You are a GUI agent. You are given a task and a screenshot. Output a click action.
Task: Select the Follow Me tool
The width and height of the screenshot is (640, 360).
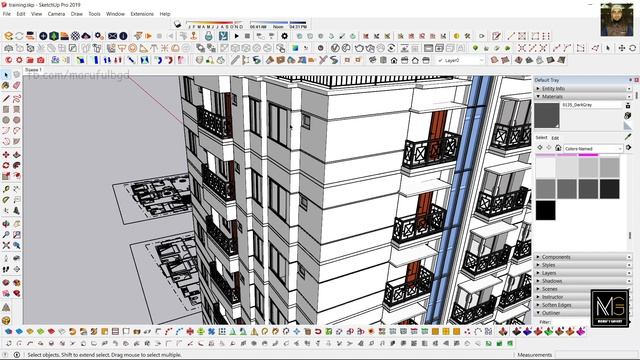(16, 165)
